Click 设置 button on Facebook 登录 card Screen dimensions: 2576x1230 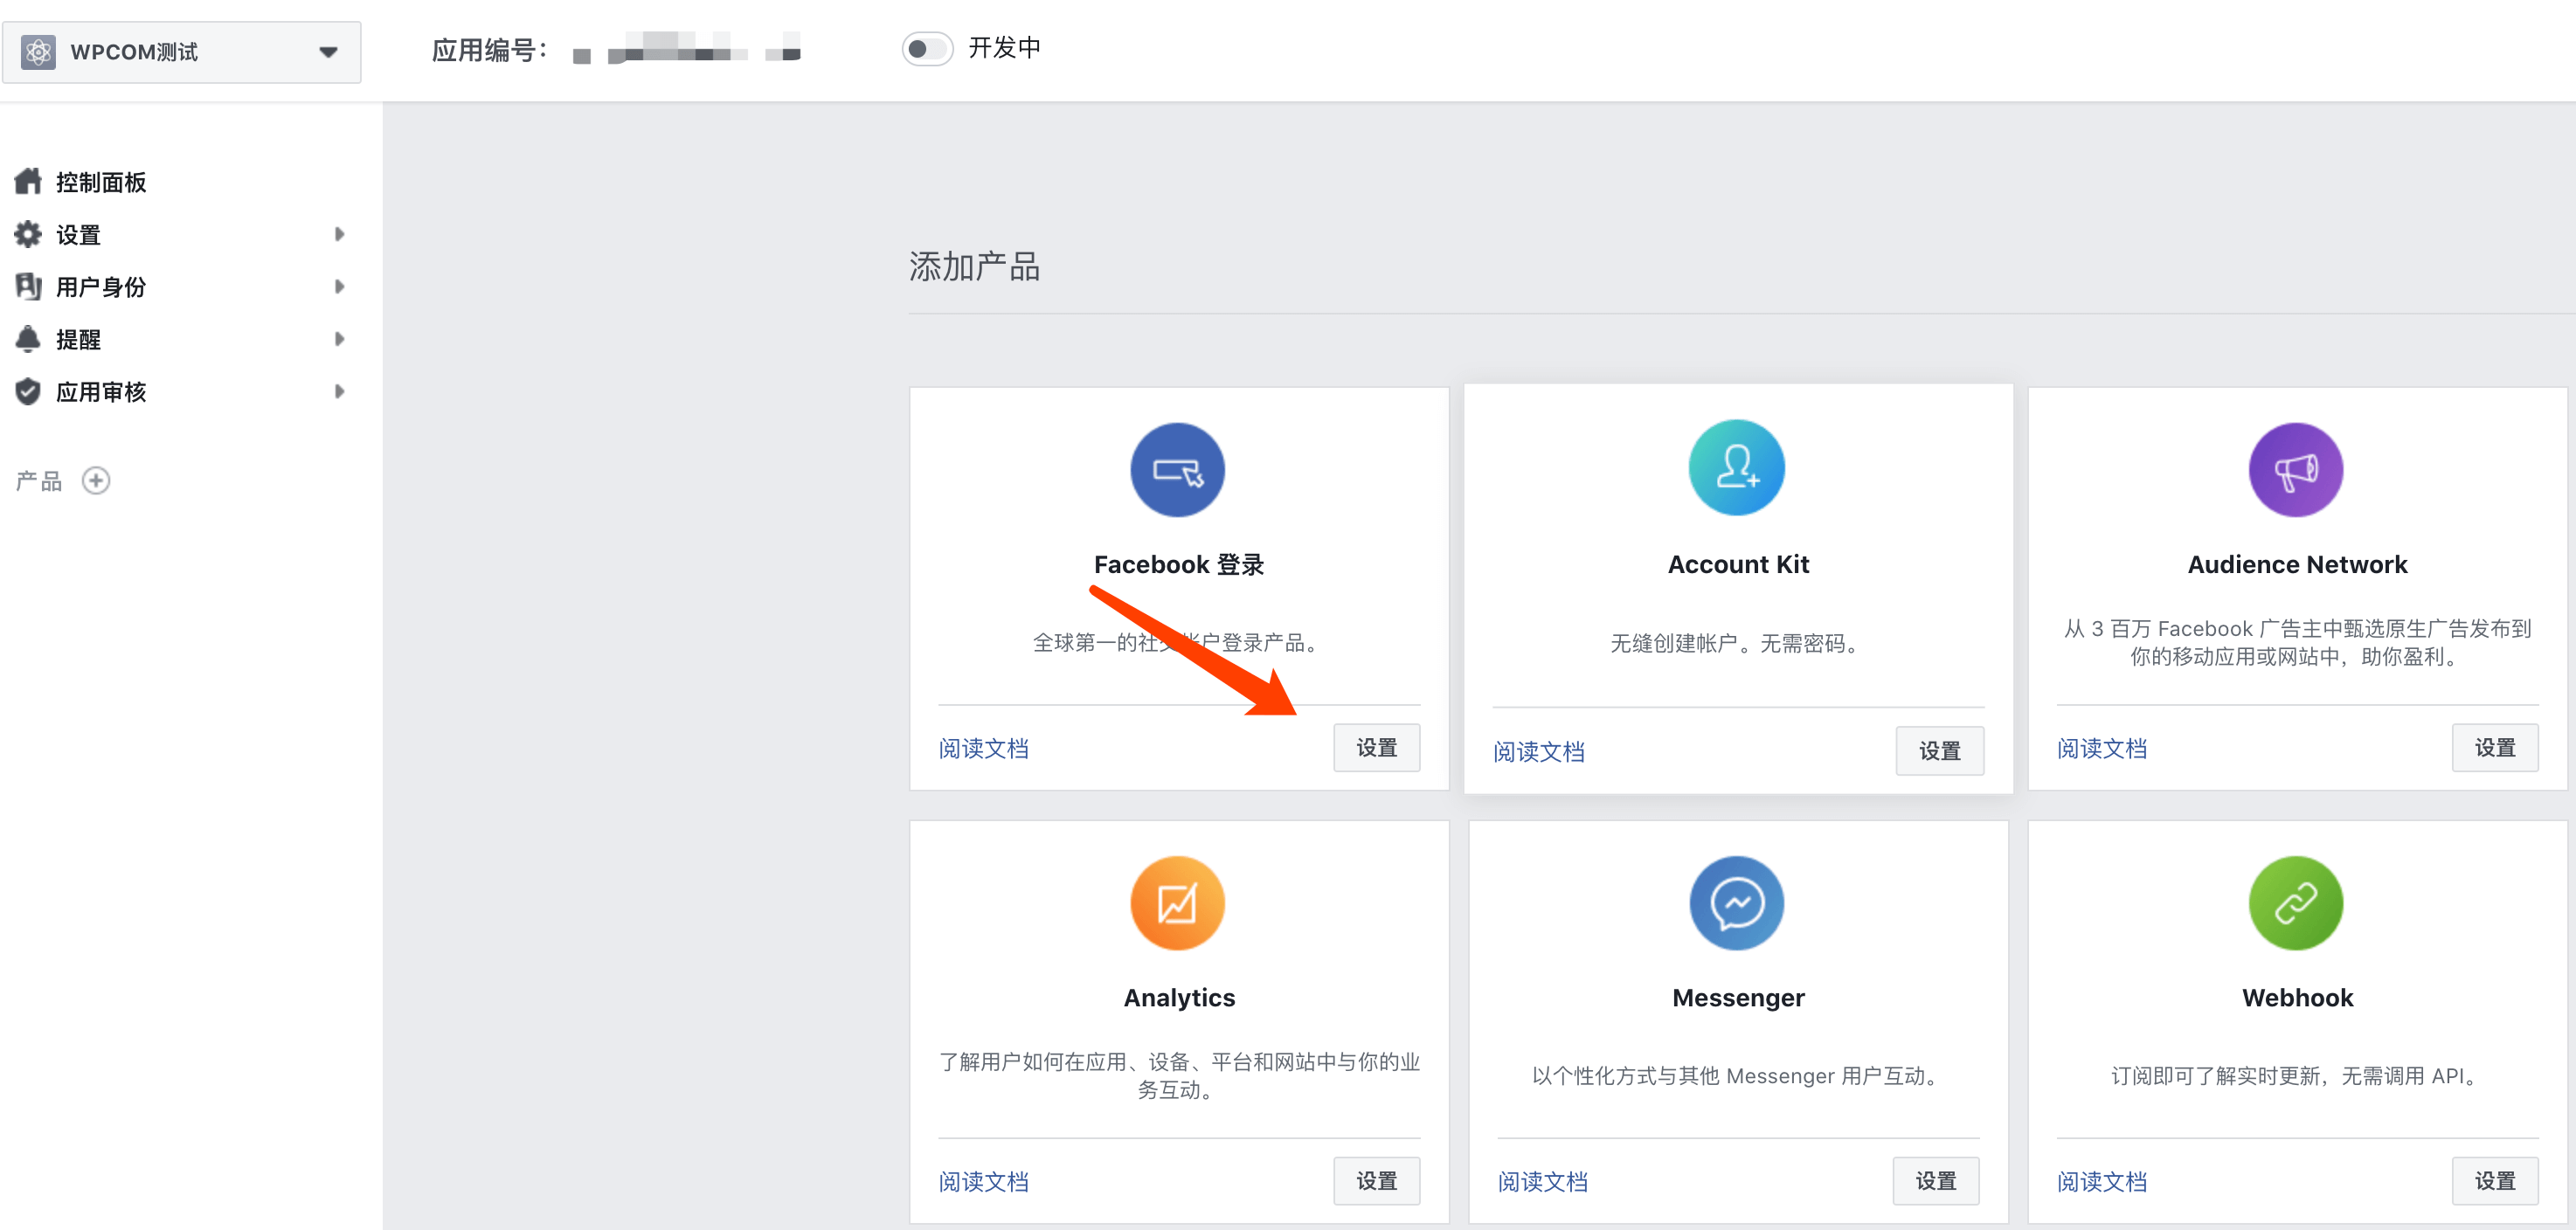[x=1377, y=748]
